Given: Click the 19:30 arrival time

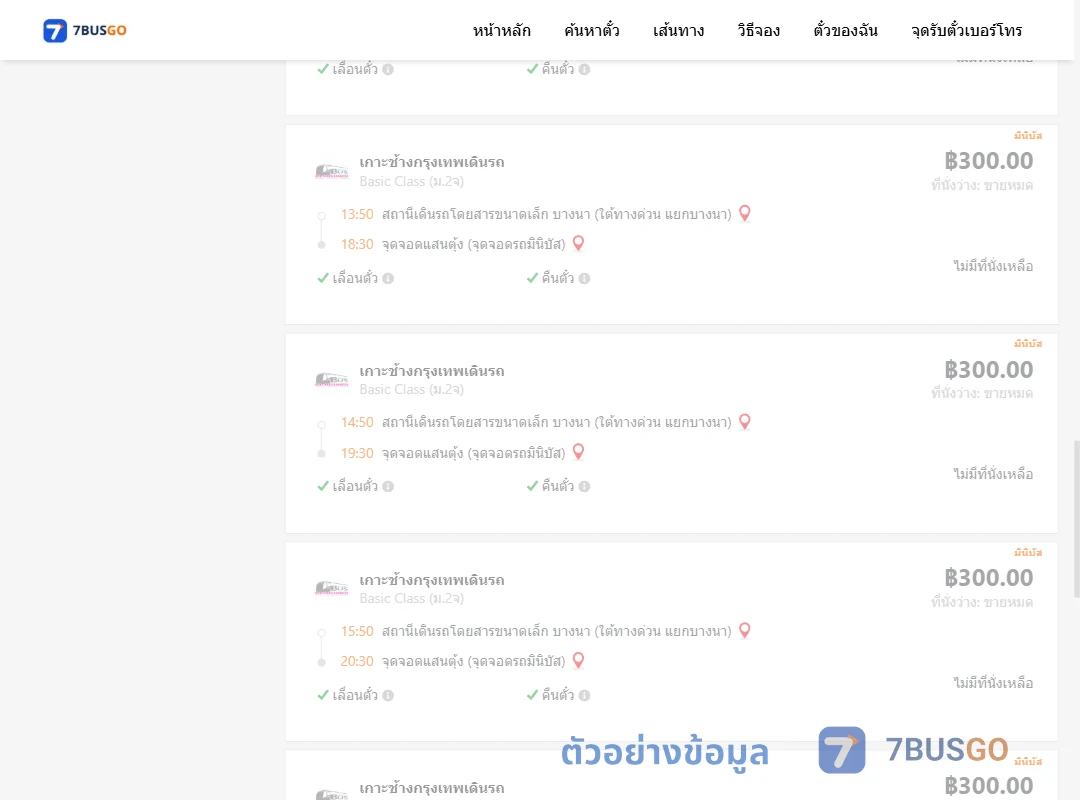Looking at the screenshot, I should pos(357,453).
